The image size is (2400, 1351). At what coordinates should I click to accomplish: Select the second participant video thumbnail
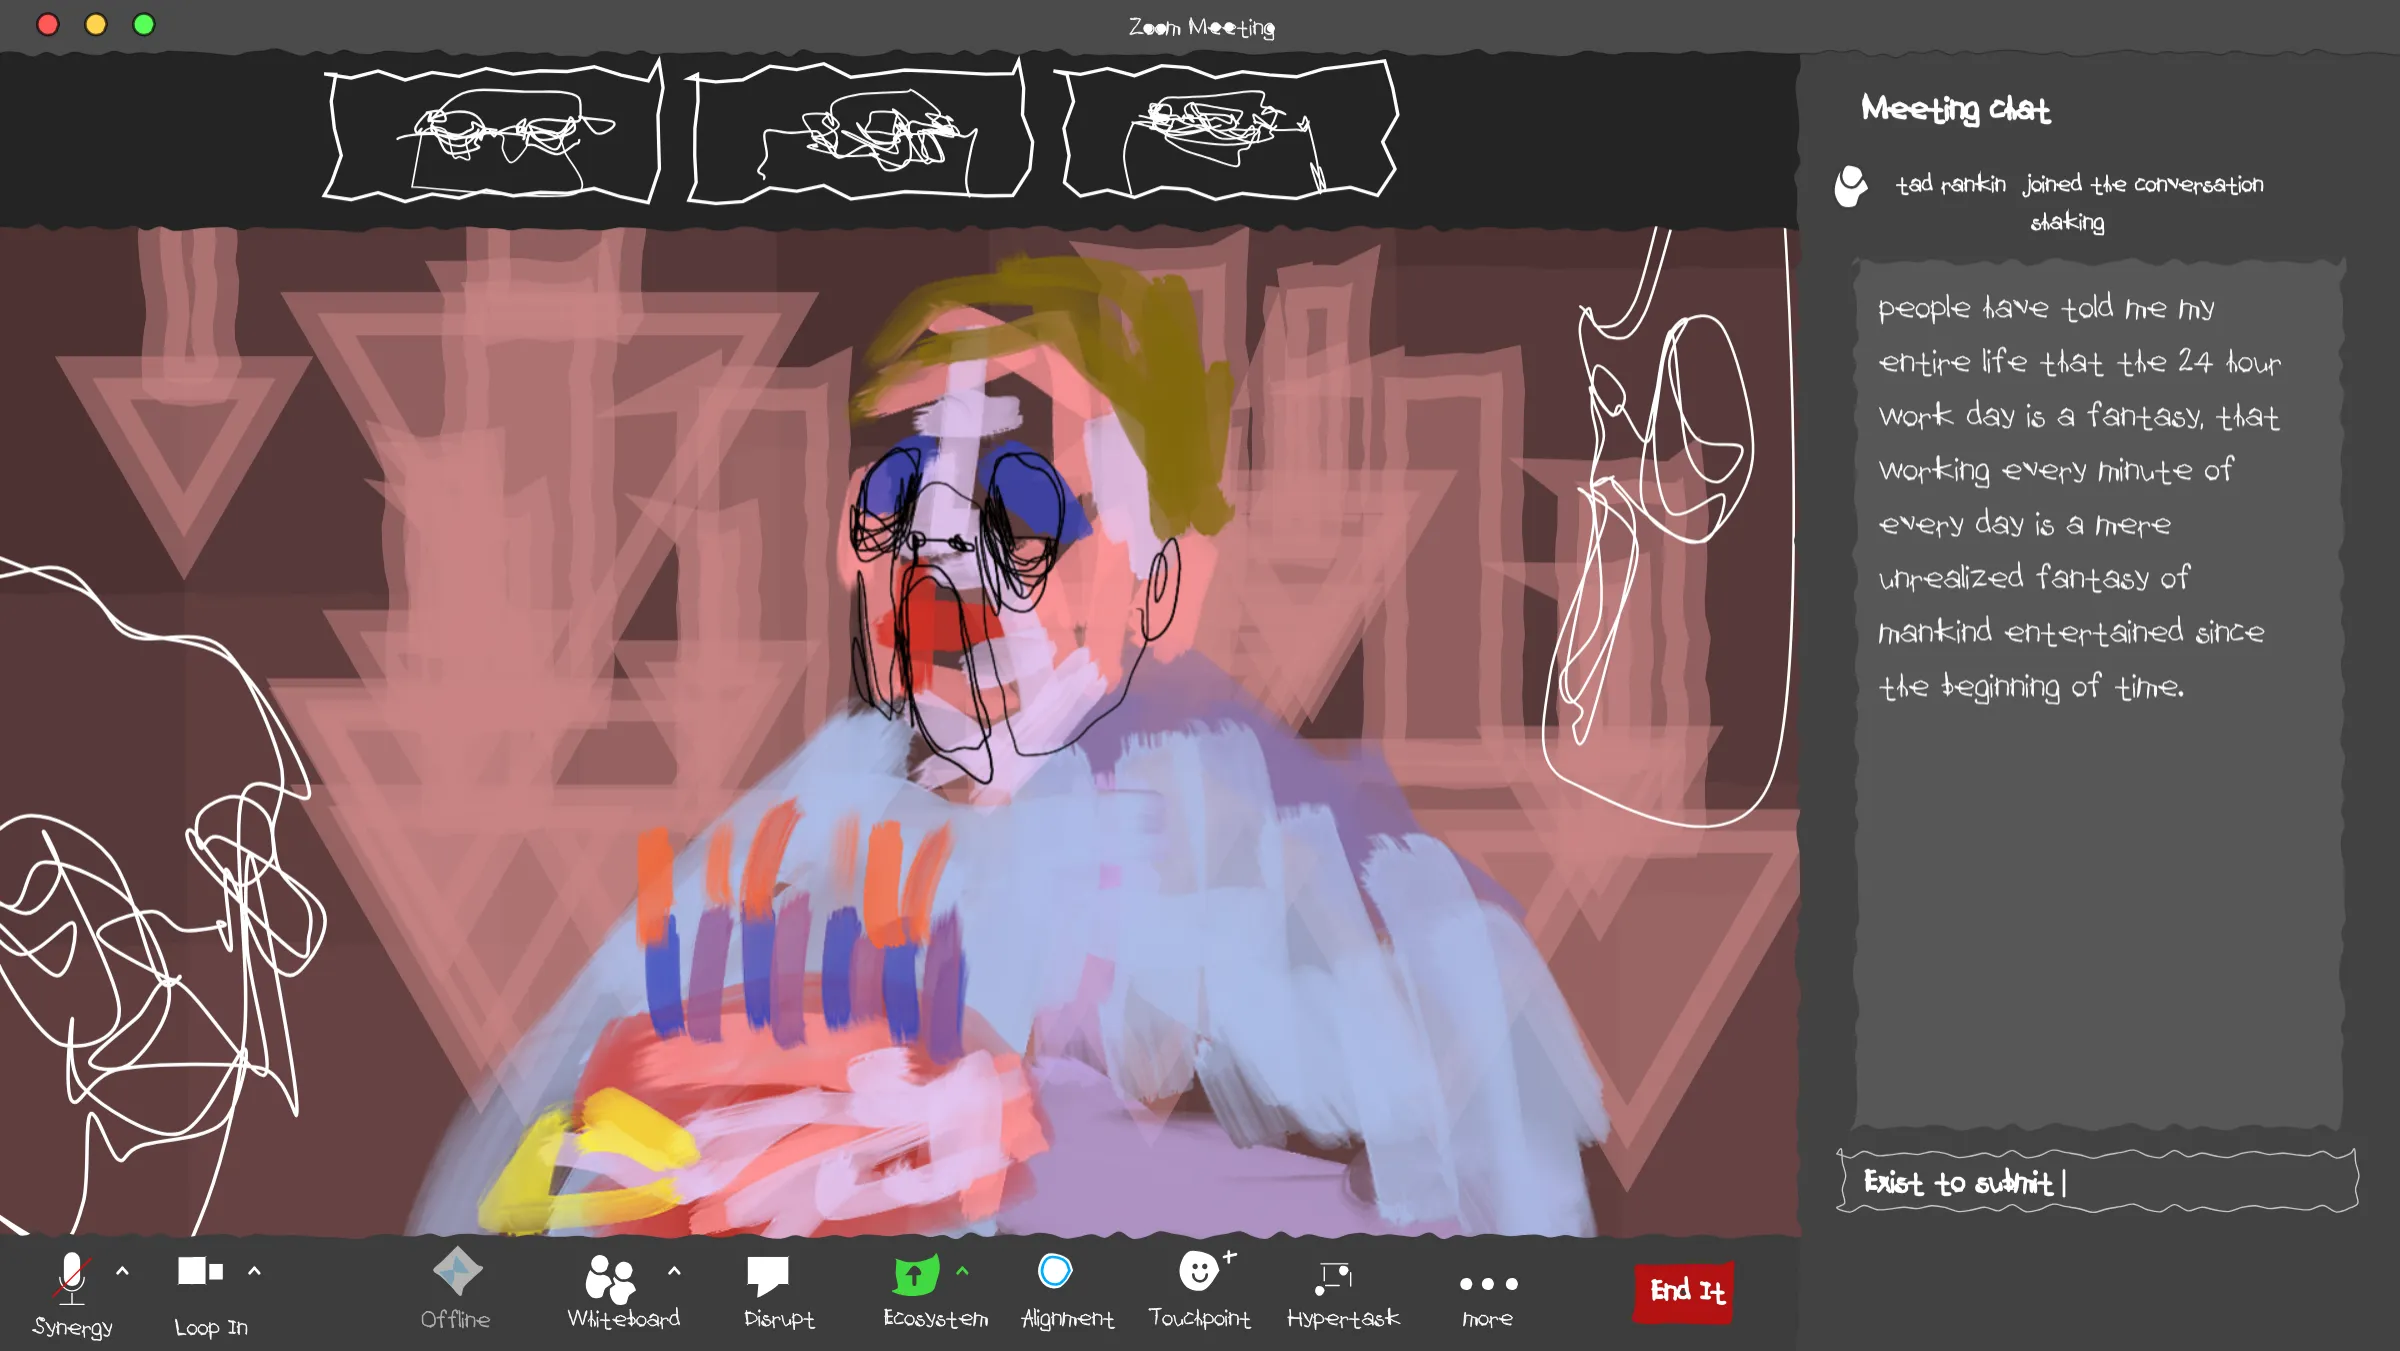[858, 133]
